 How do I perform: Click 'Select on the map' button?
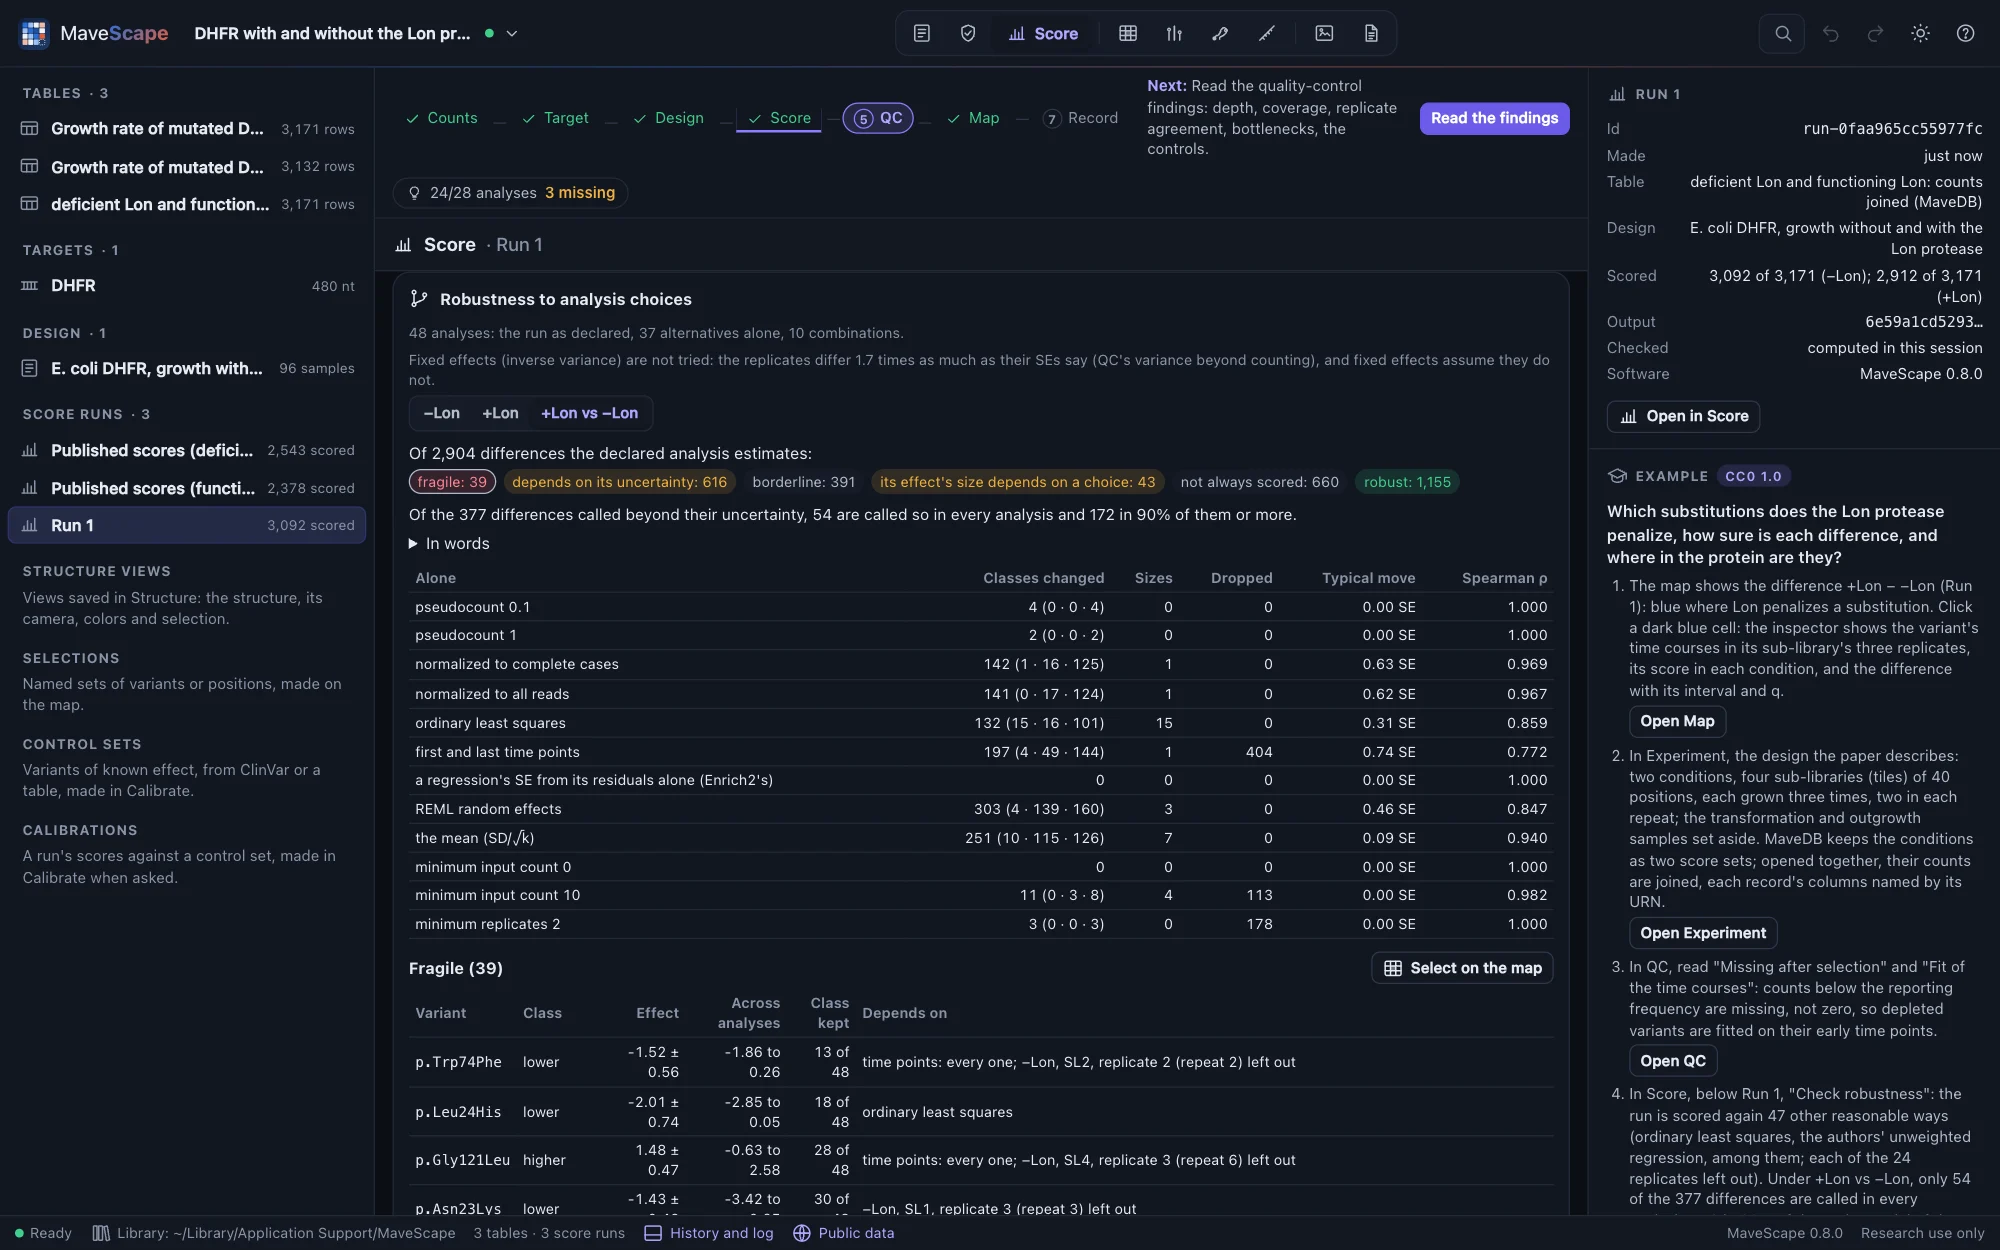tap(1462, 968)
